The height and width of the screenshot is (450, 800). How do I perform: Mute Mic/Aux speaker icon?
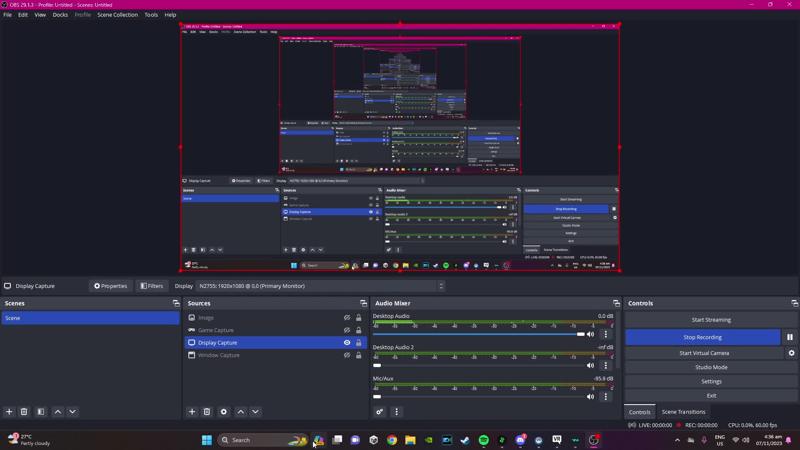[591, 396]
